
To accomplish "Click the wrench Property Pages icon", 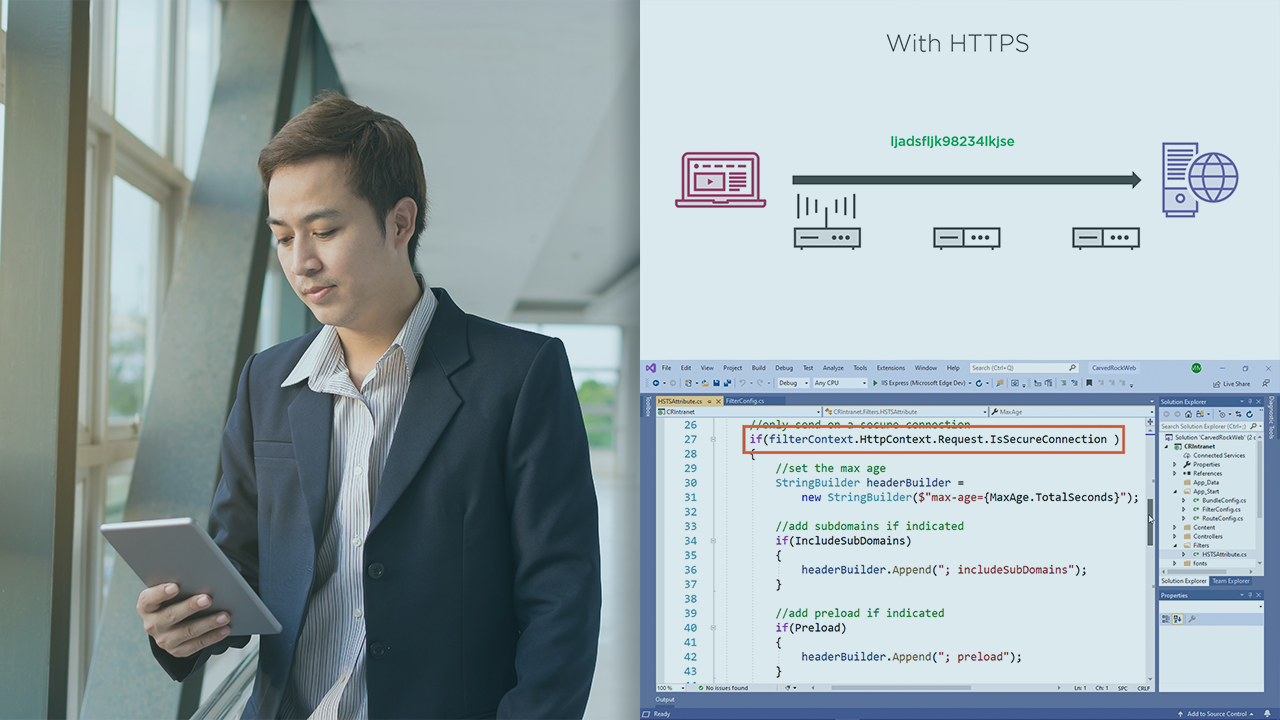I will click(1192, 619).
